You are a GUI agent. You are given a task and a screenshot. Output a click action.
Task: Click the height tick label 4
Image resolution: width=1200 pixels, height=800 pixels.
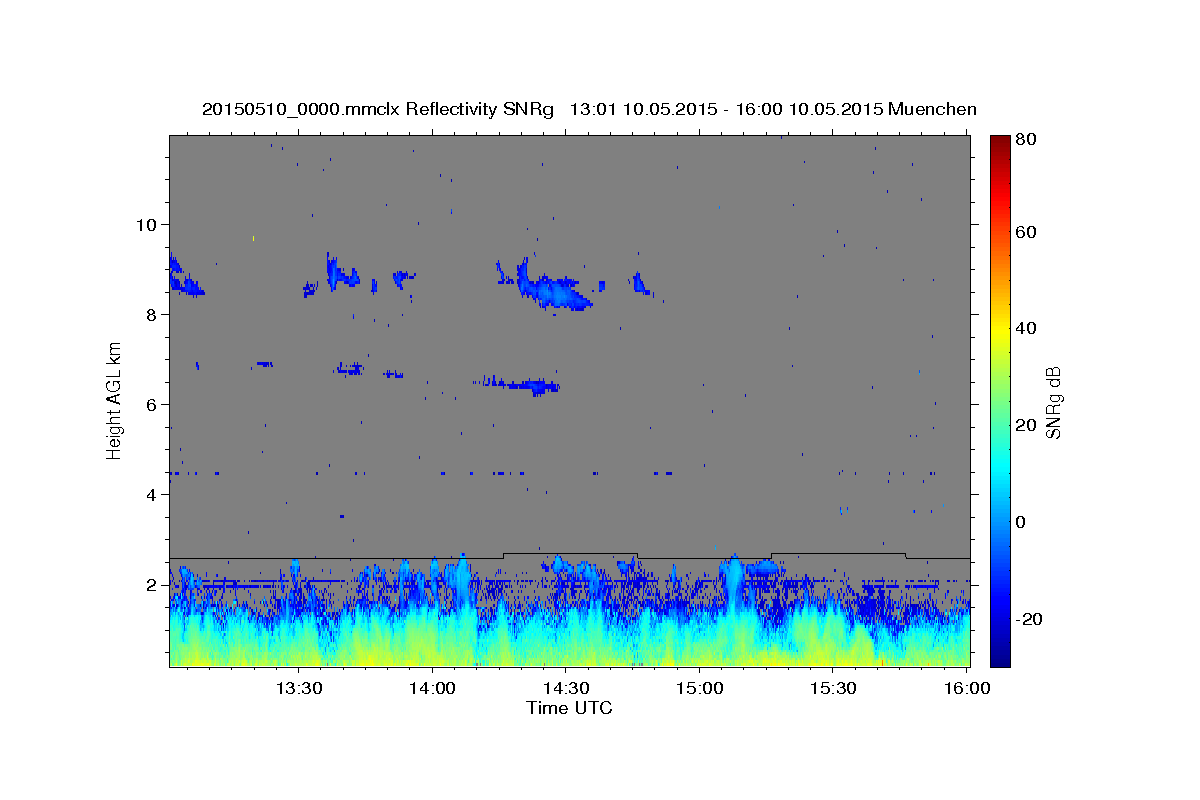tap(149, 494)
